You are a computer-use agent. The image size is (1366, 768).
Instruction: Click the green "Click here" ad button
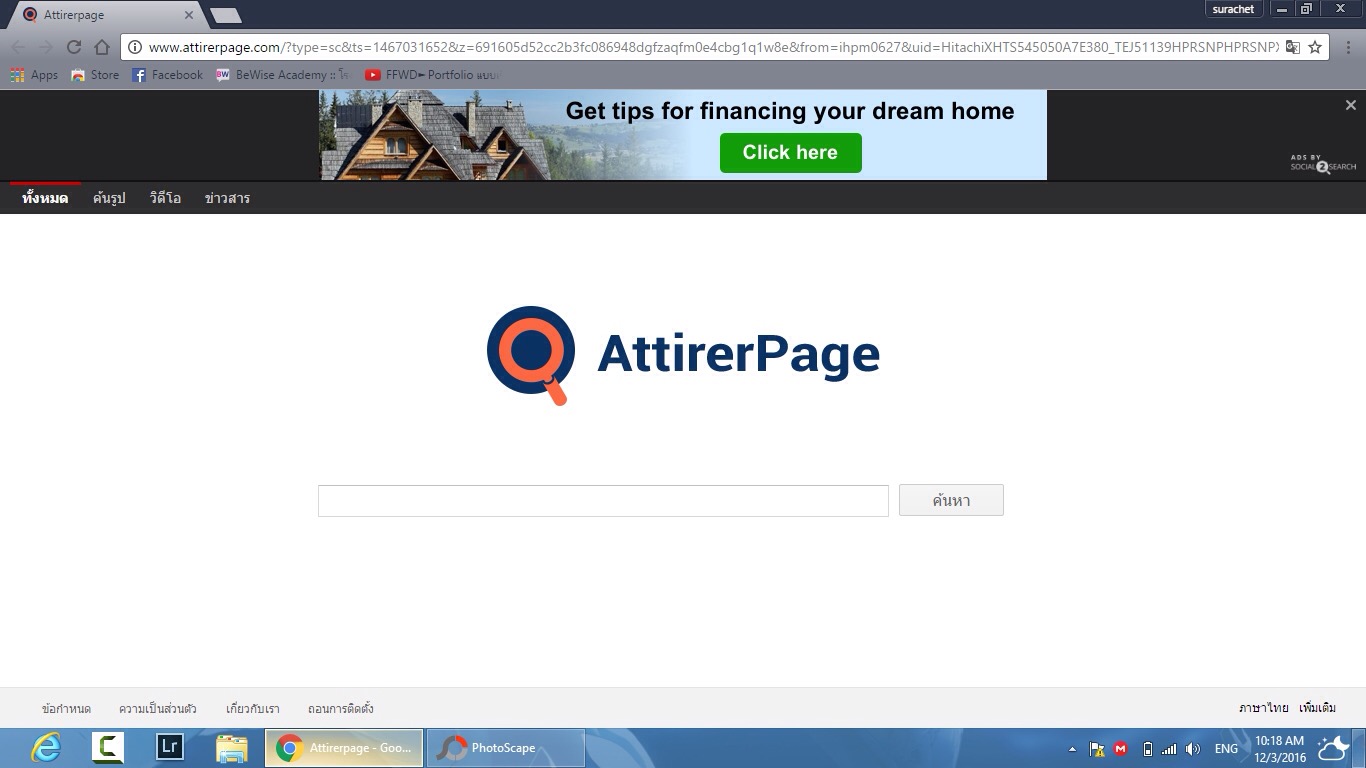coord(790,153)
